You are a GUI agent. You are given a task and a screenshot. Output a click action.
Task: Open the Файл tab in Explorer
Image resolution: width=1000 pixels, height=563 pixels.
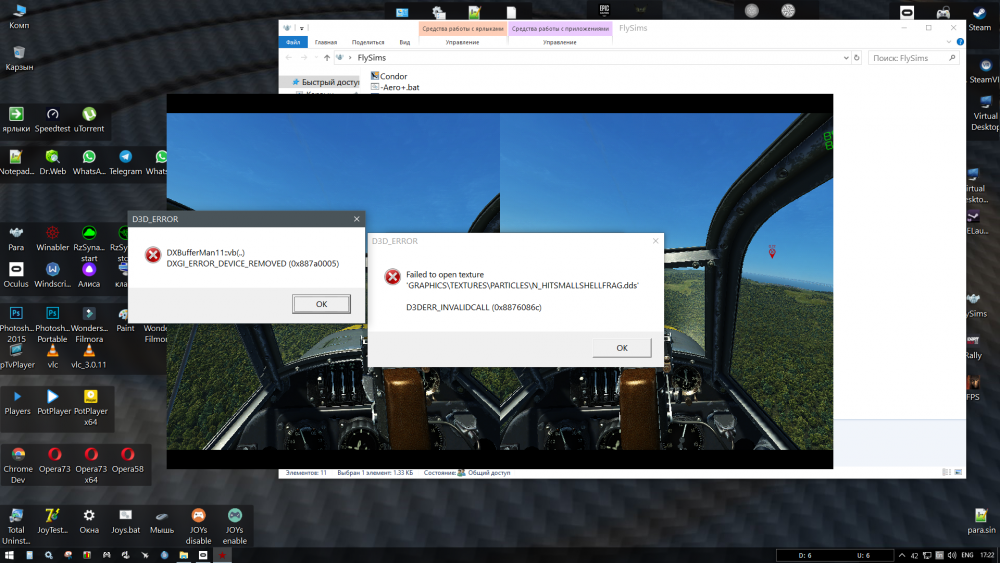(293, 42)
